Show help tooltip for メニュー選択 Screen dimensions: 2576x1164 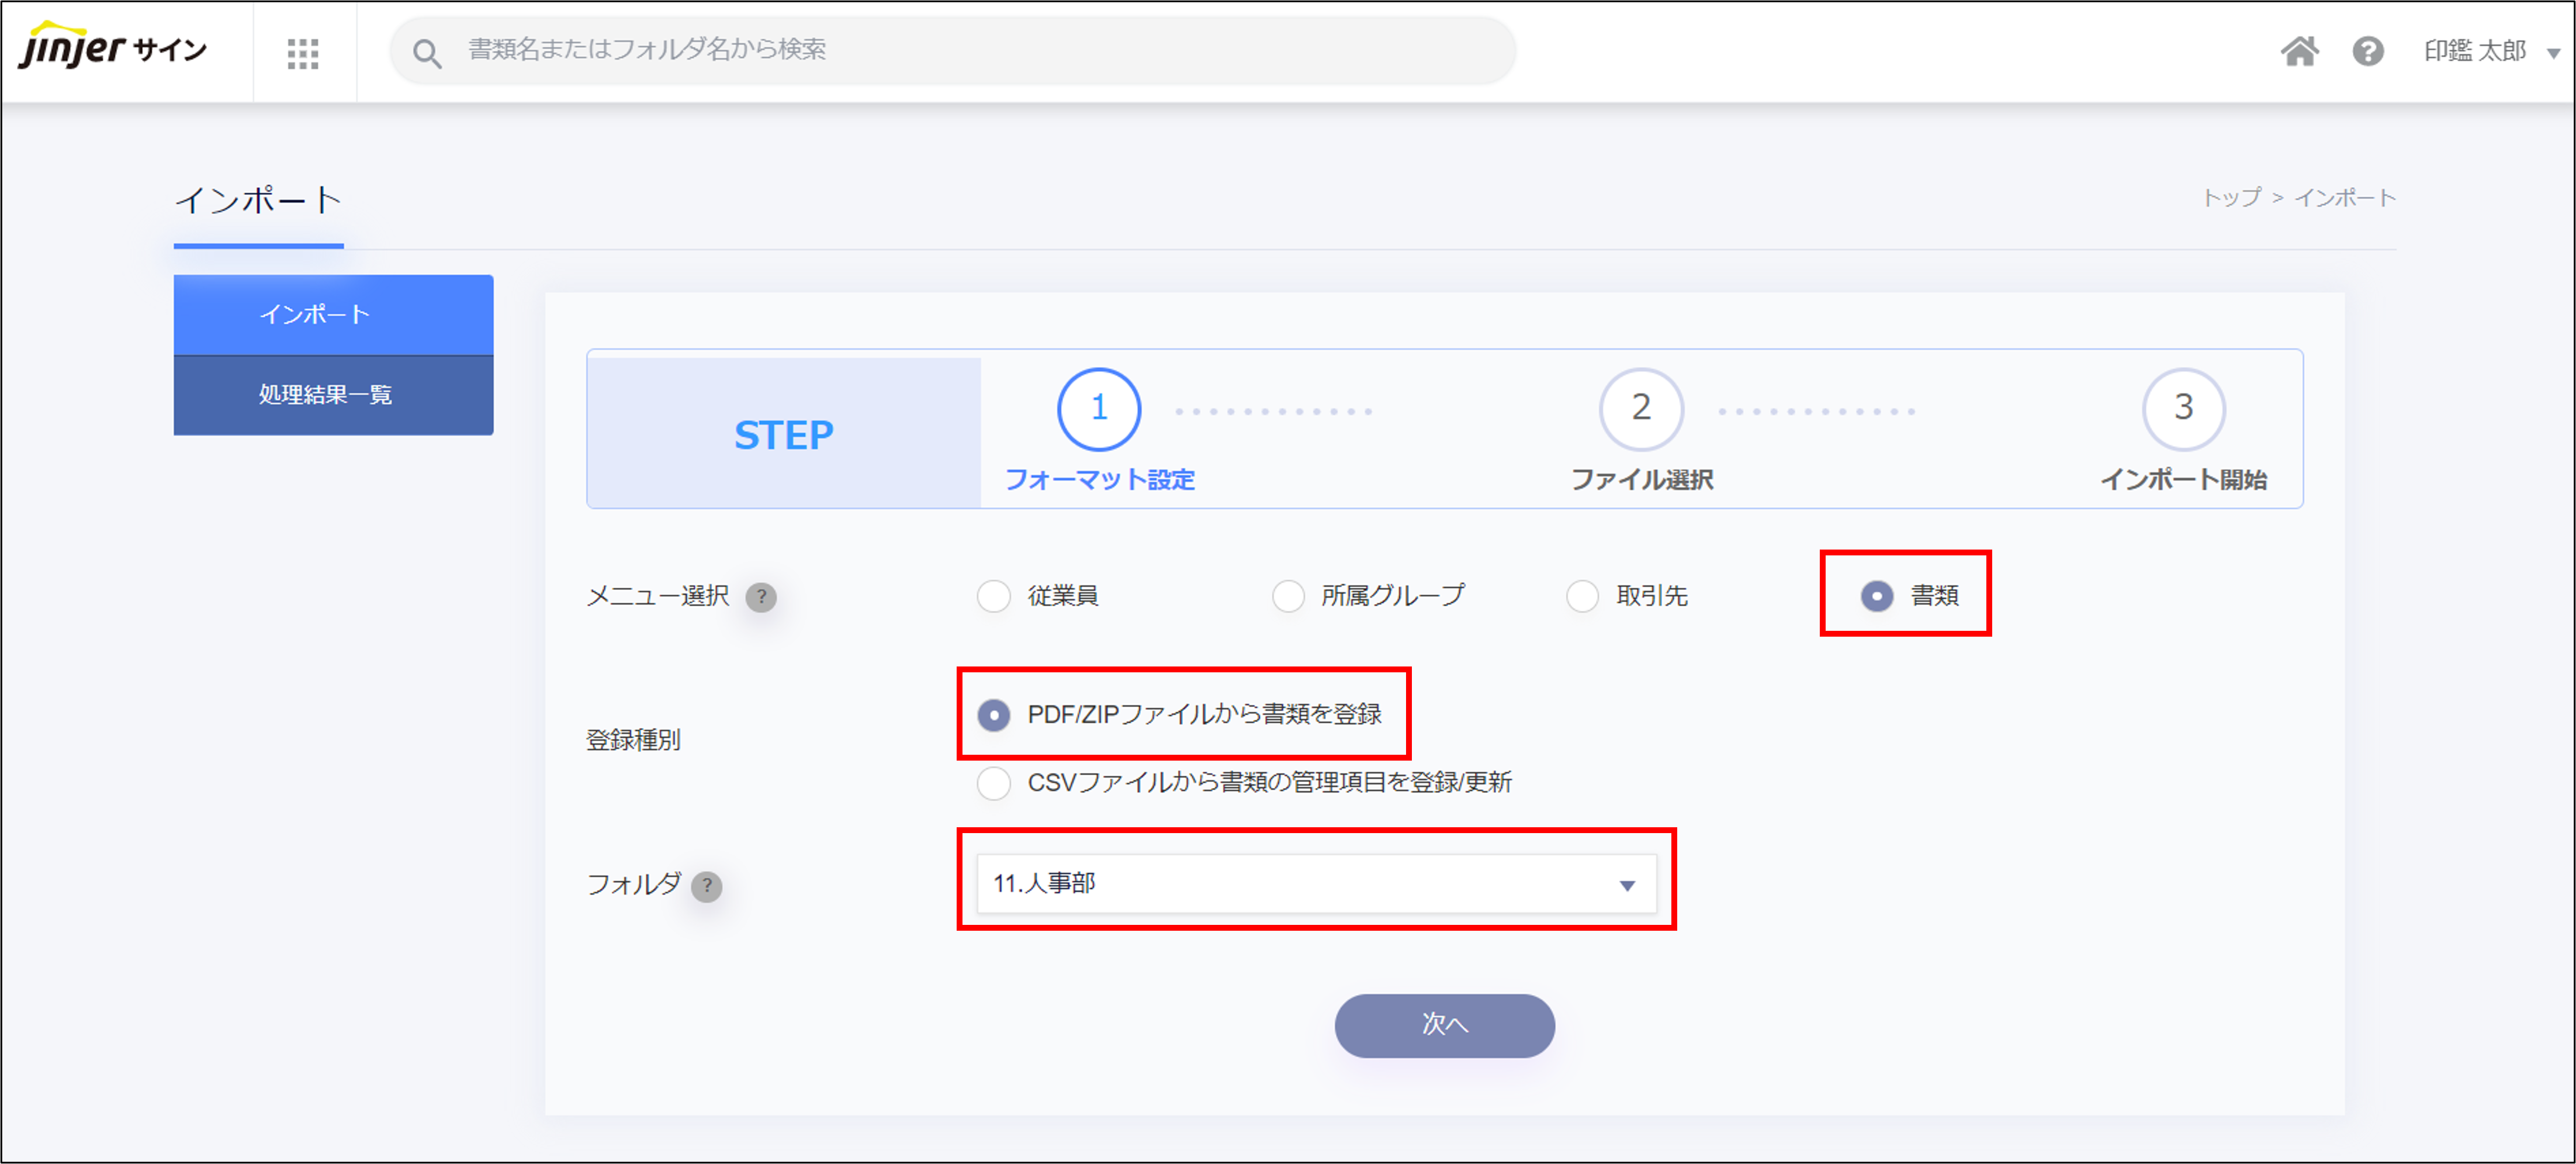tap(761, 597)
